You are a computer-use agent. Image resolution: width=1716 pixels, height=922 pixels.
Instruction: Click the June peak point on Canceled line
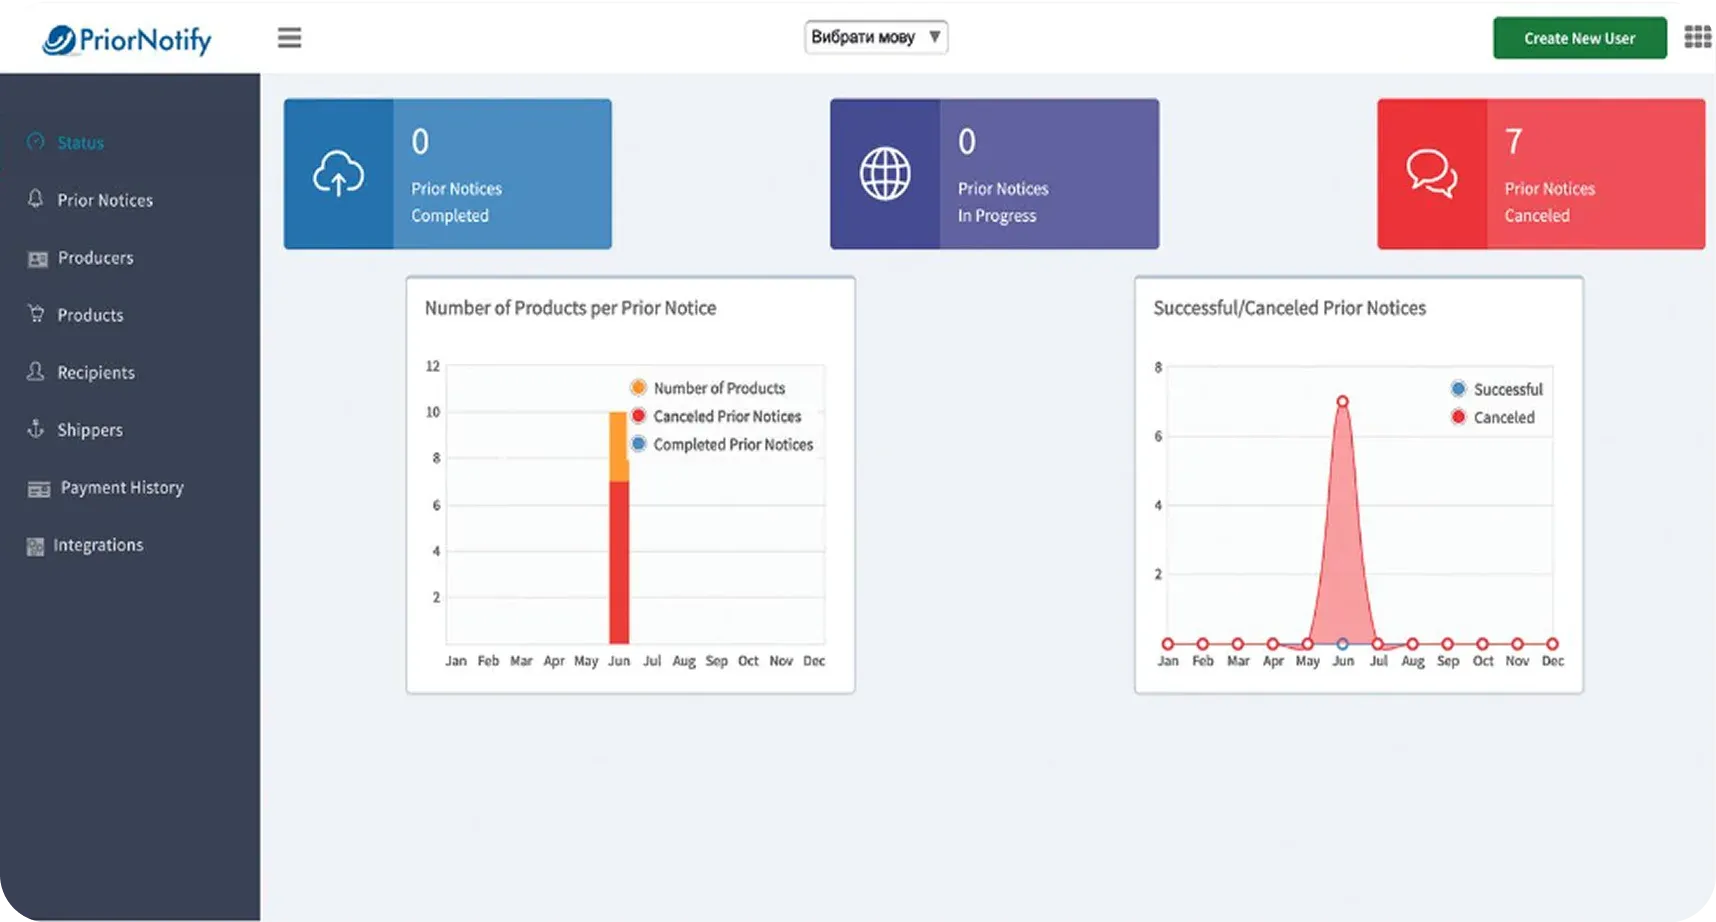(1342, 402)
